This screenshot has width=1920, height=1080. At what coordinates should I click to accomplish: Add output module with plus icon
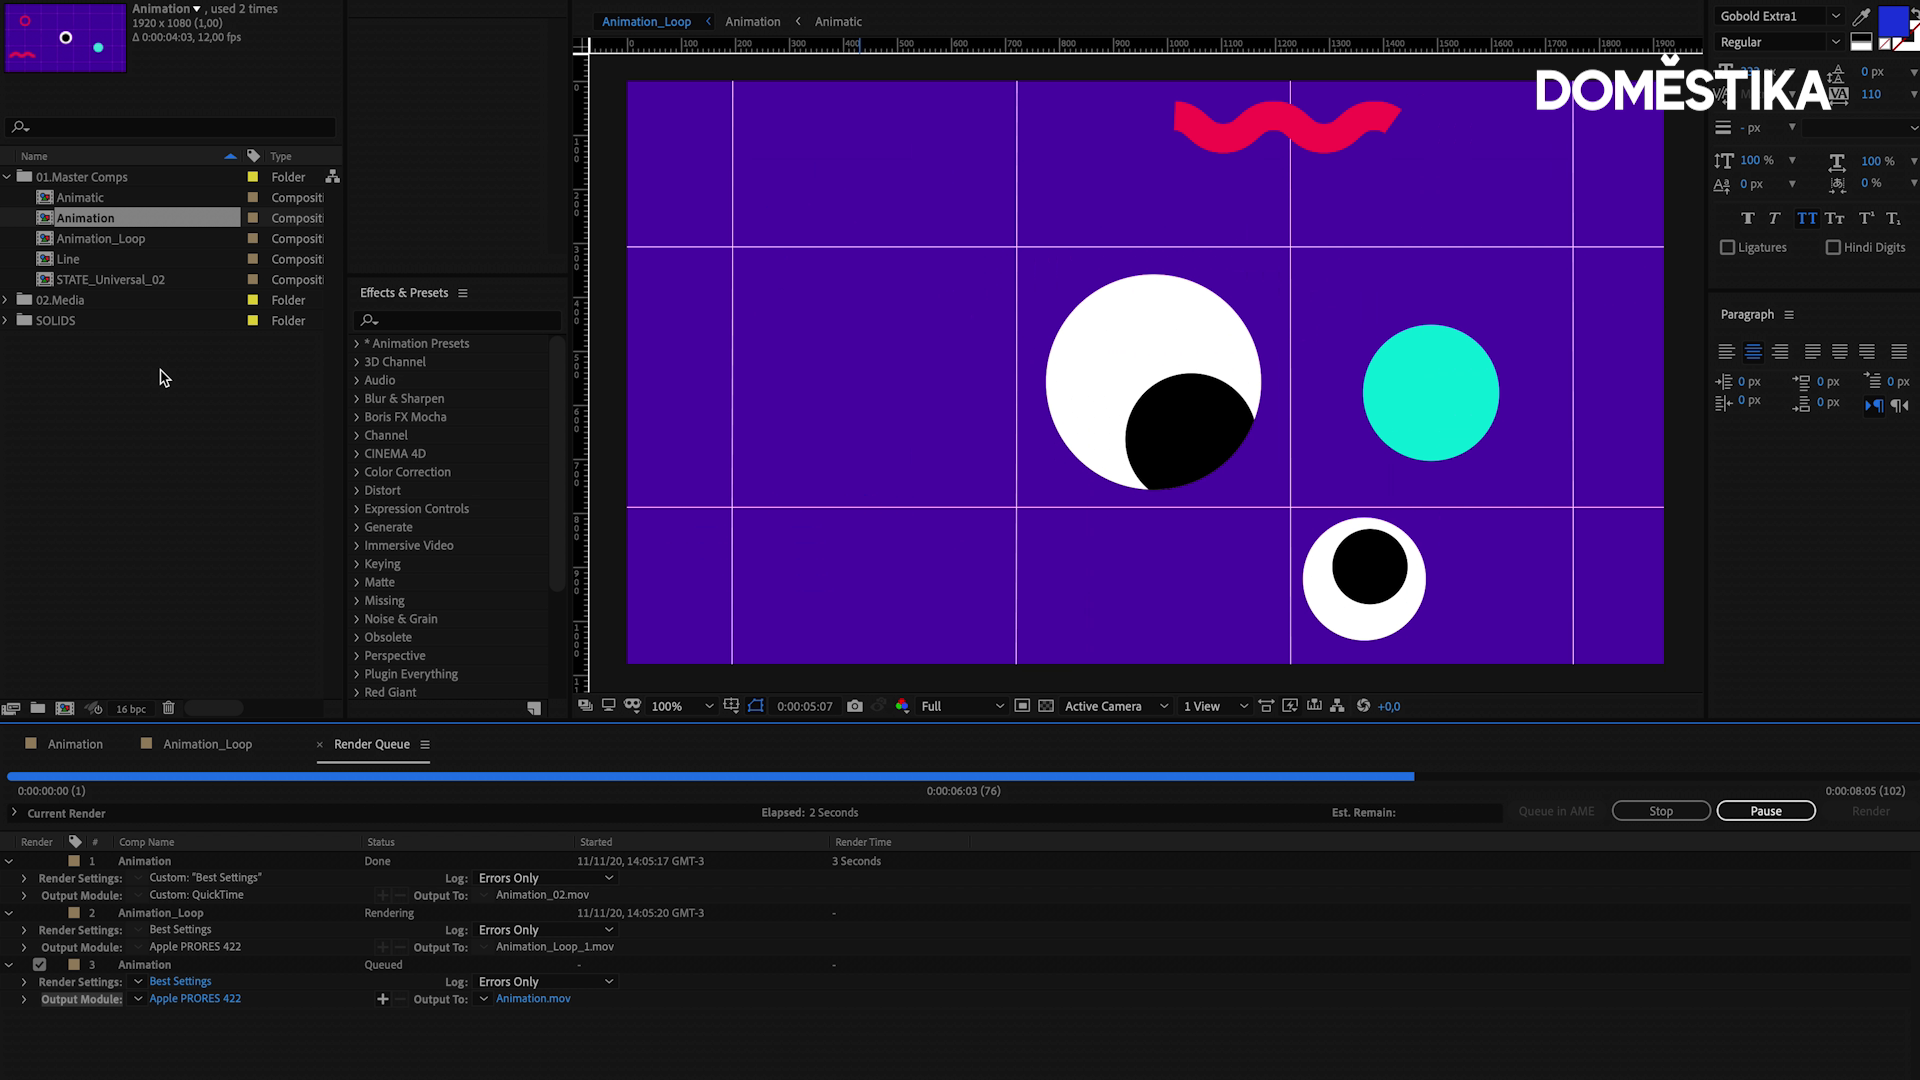382,999
